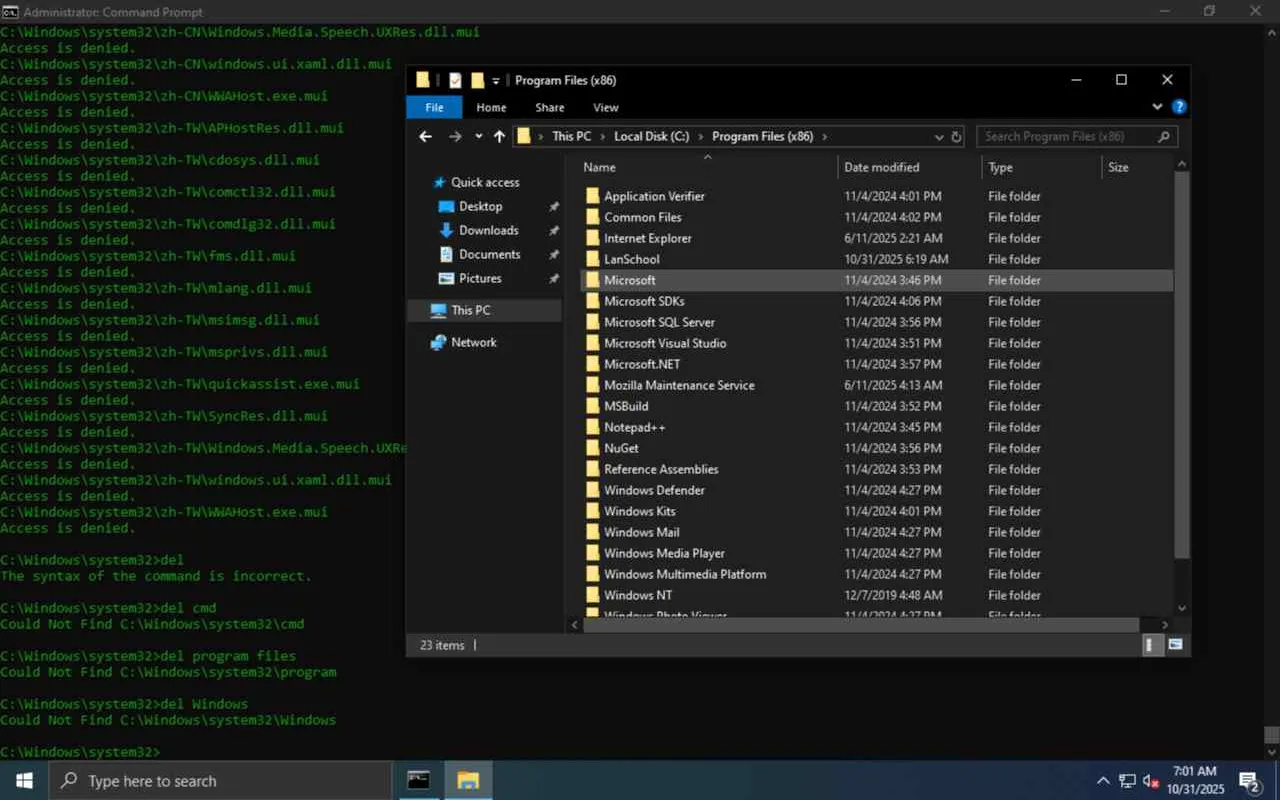Screen dimensions: 1280x800
Task: Open the View ribbon tab
Action: coord(606,107)
